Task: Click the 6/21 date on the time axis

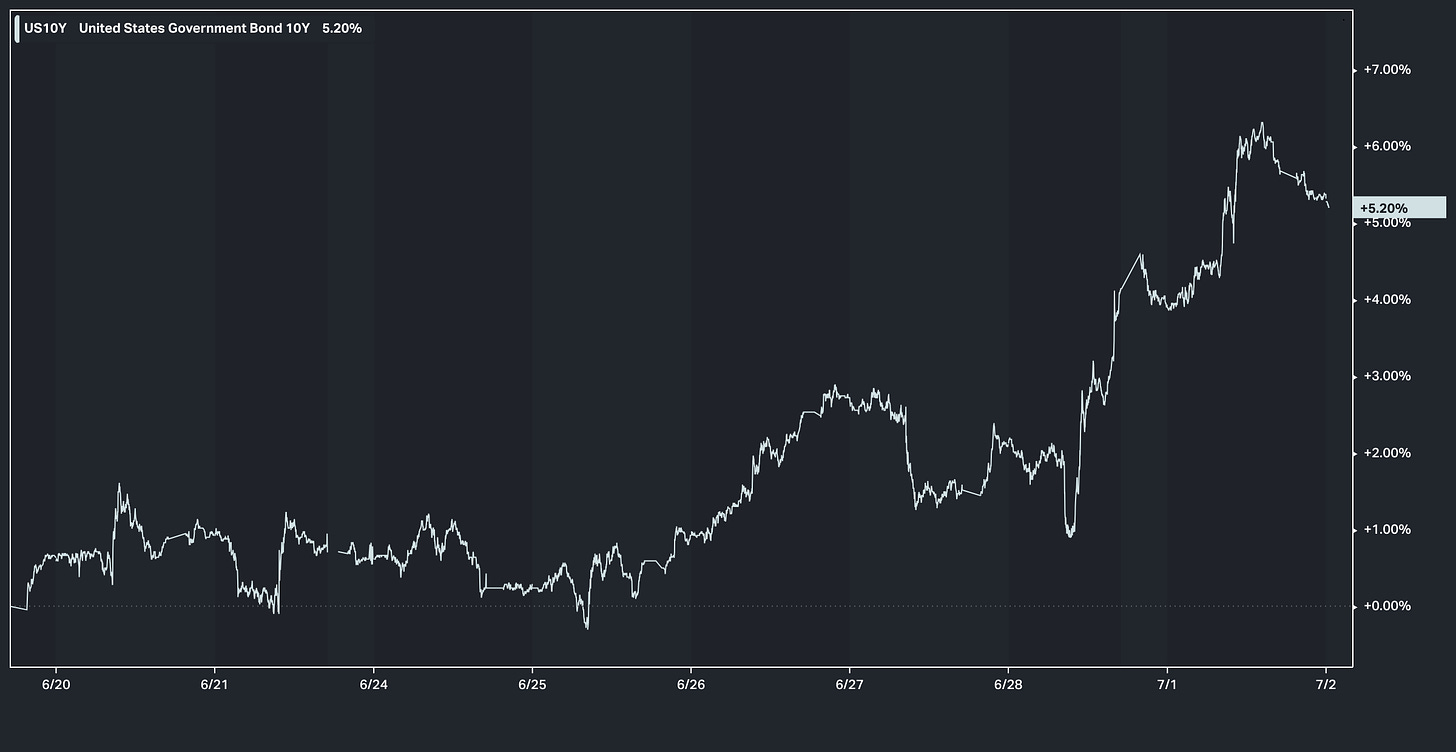Action: click(214, 685)
